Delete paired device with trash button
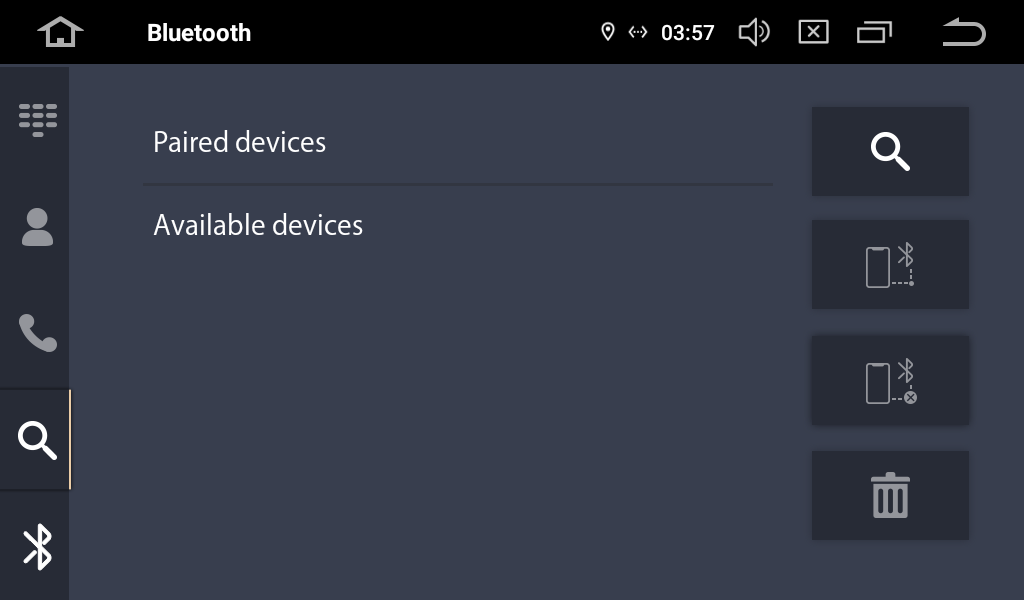 tap(890, 496)
